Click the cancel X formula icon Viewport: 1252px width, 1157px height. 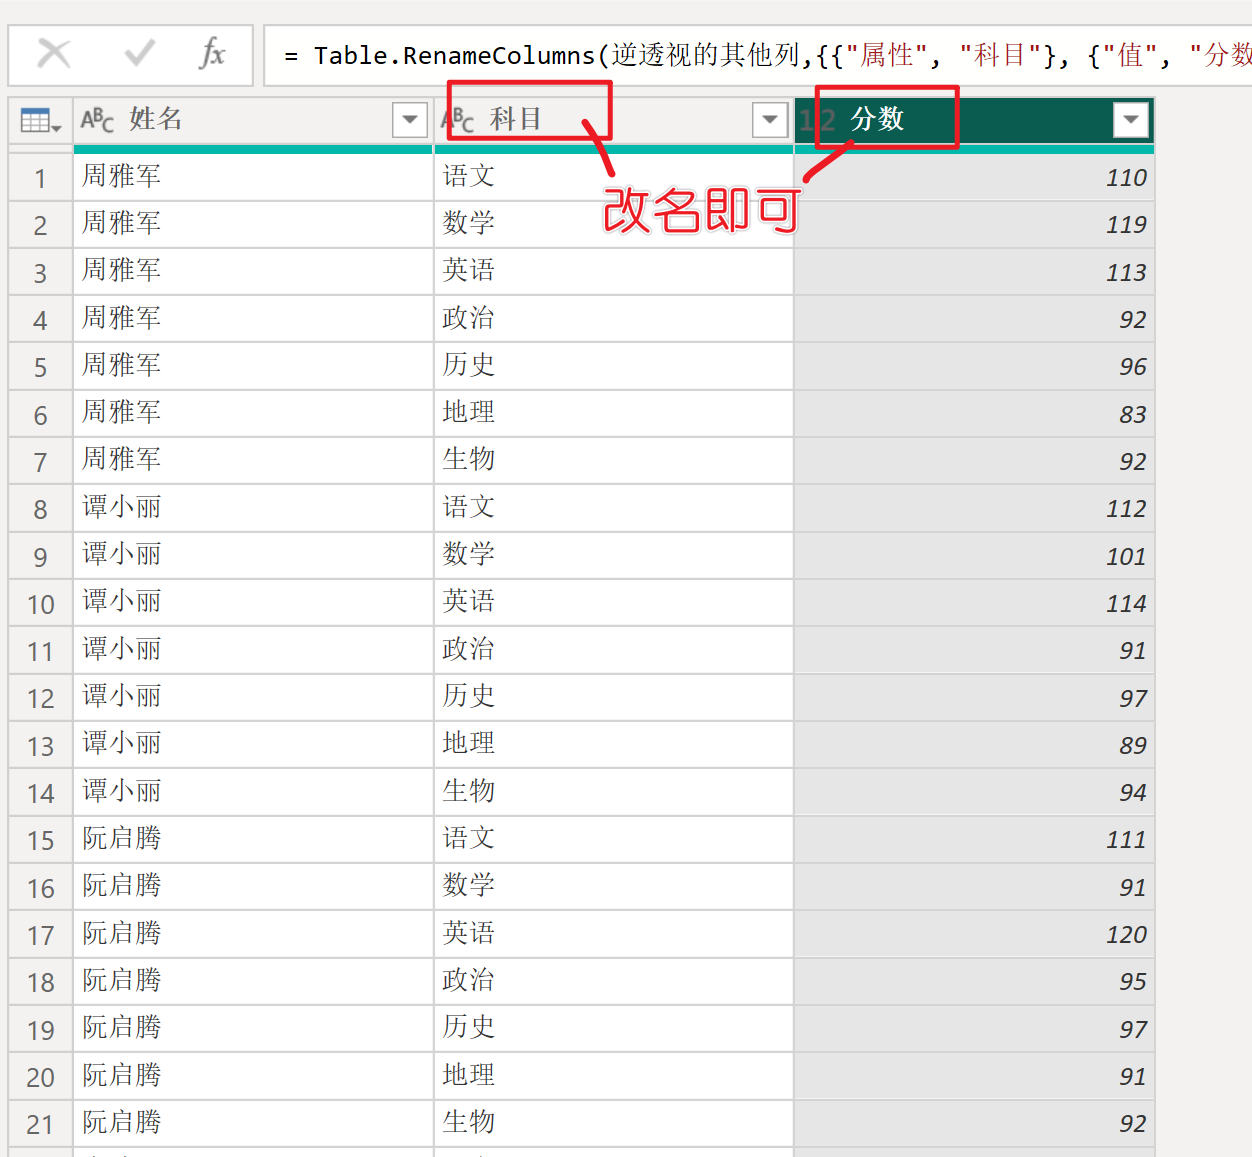click(x=54, y=54)
